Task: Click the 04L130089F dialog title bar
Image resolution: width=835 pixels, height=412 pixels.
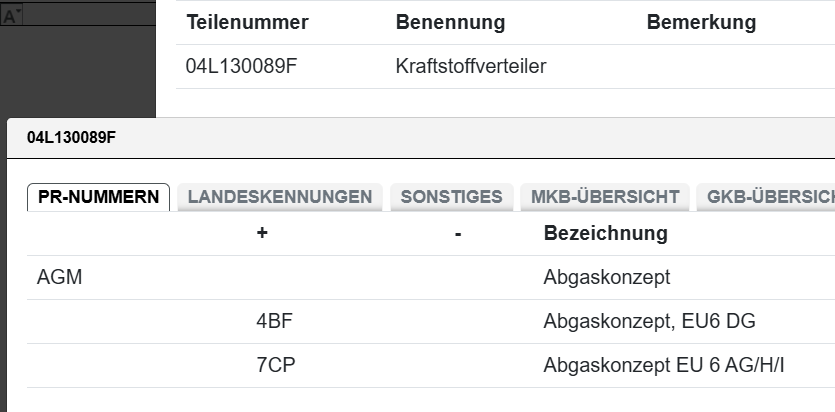Action: tap(400, 137)
